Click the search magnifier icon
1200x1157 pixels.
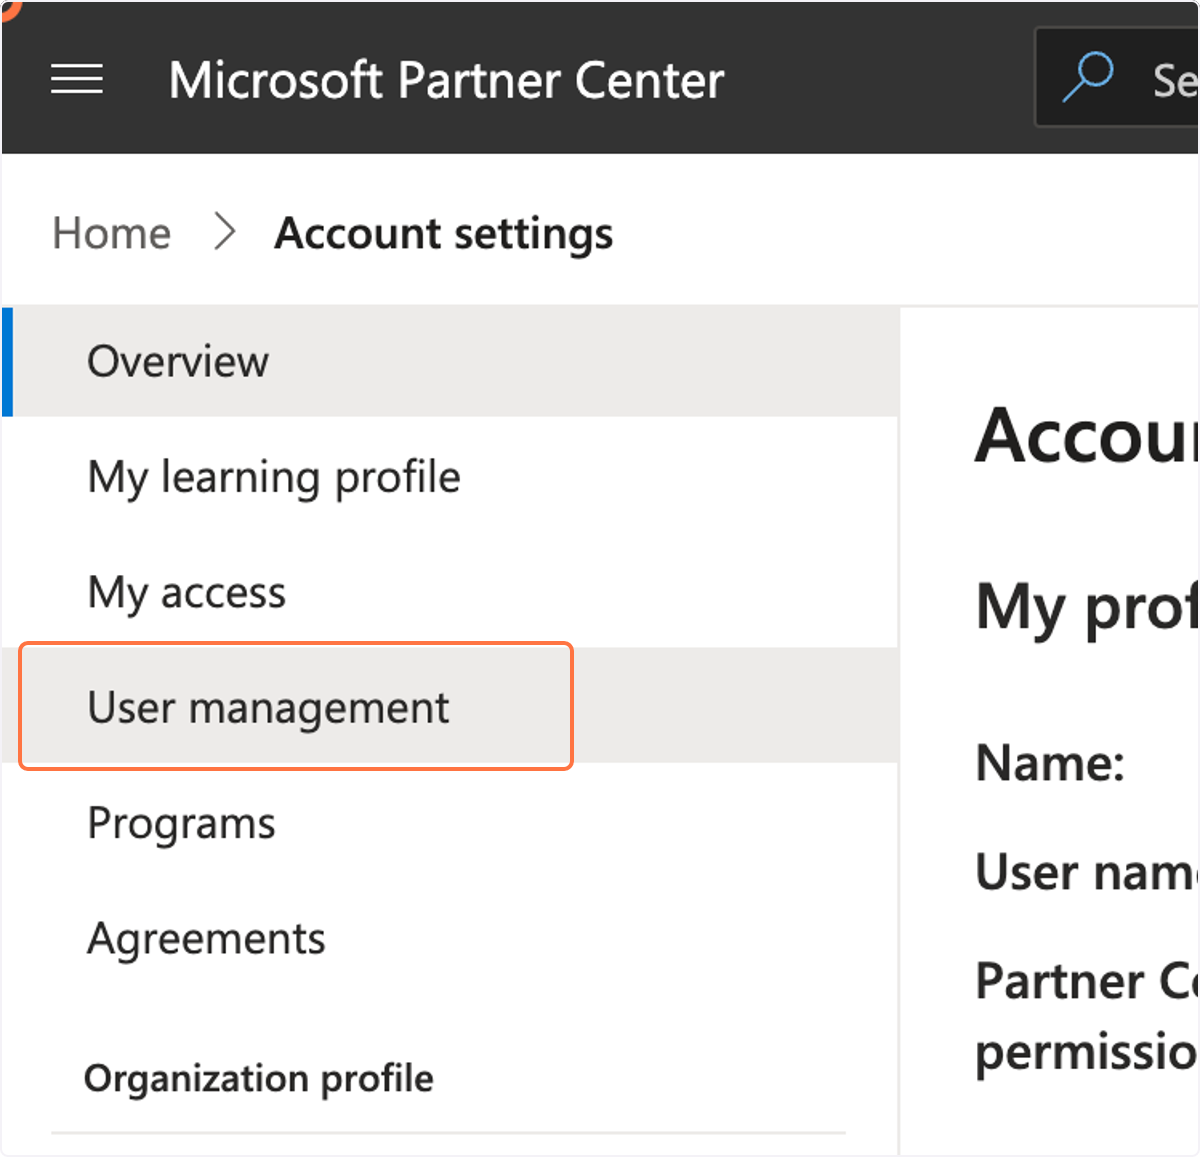(x=1088, y=77)
